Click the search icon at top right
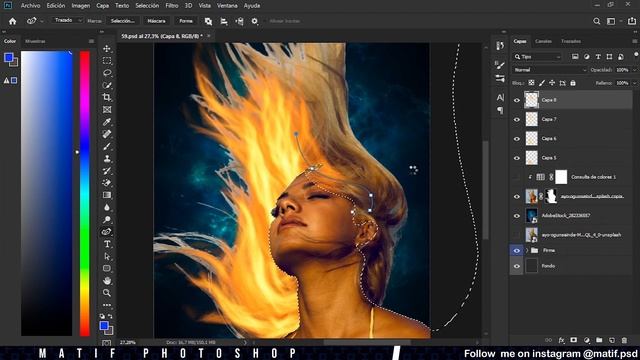 (x=596, y=21)
